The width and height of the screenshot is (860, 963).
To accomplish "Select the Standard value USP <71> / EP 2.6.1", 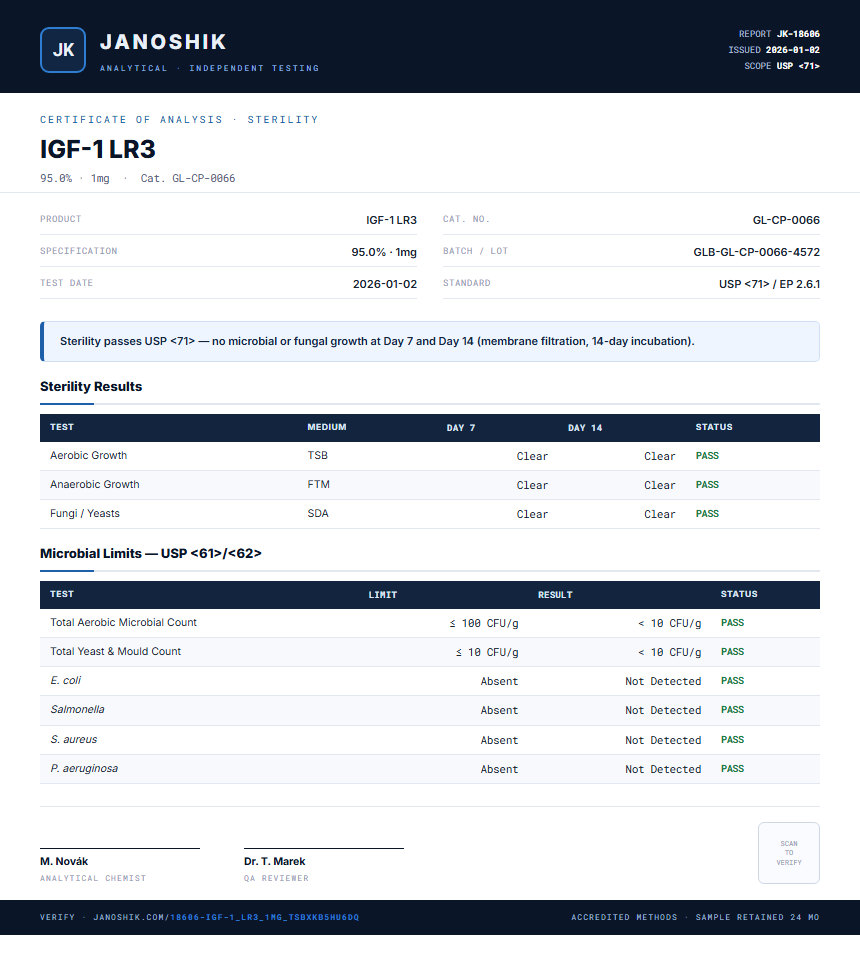I will [x=770, y=284].
